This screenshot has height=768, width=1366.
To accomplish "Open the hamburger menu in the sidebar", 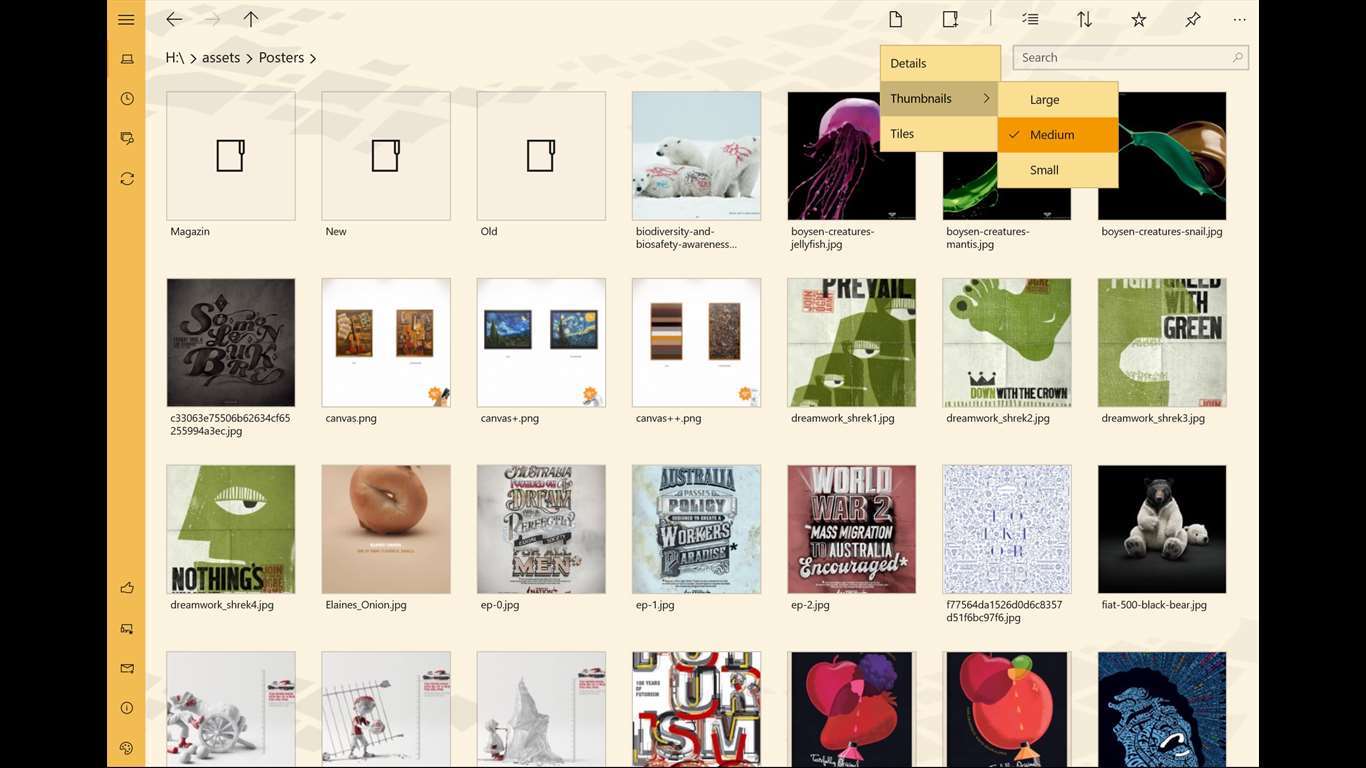I will pos(126,19).
